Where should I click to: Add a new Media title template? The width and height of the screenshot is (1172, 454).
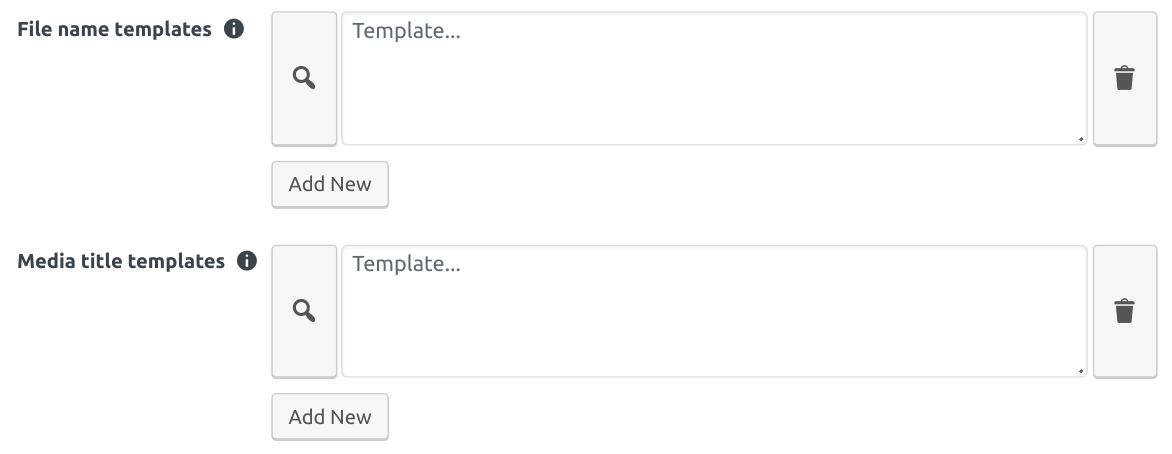[x=330, y=417]
